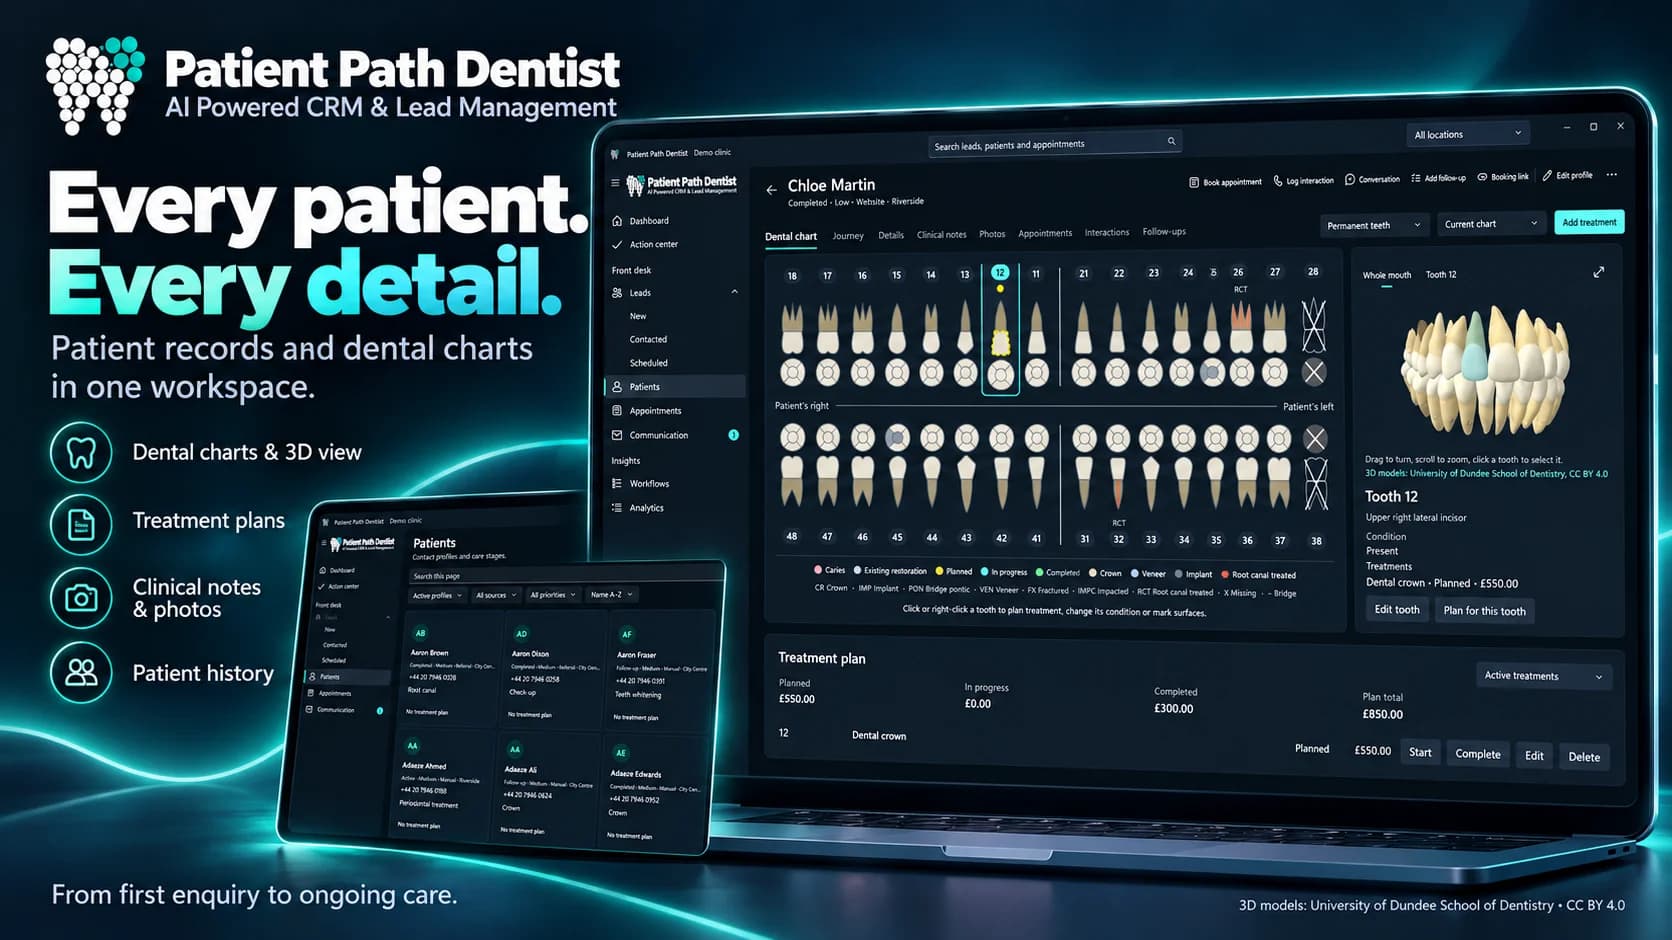Open the Active treatments dropdown

click(1544, 676)
